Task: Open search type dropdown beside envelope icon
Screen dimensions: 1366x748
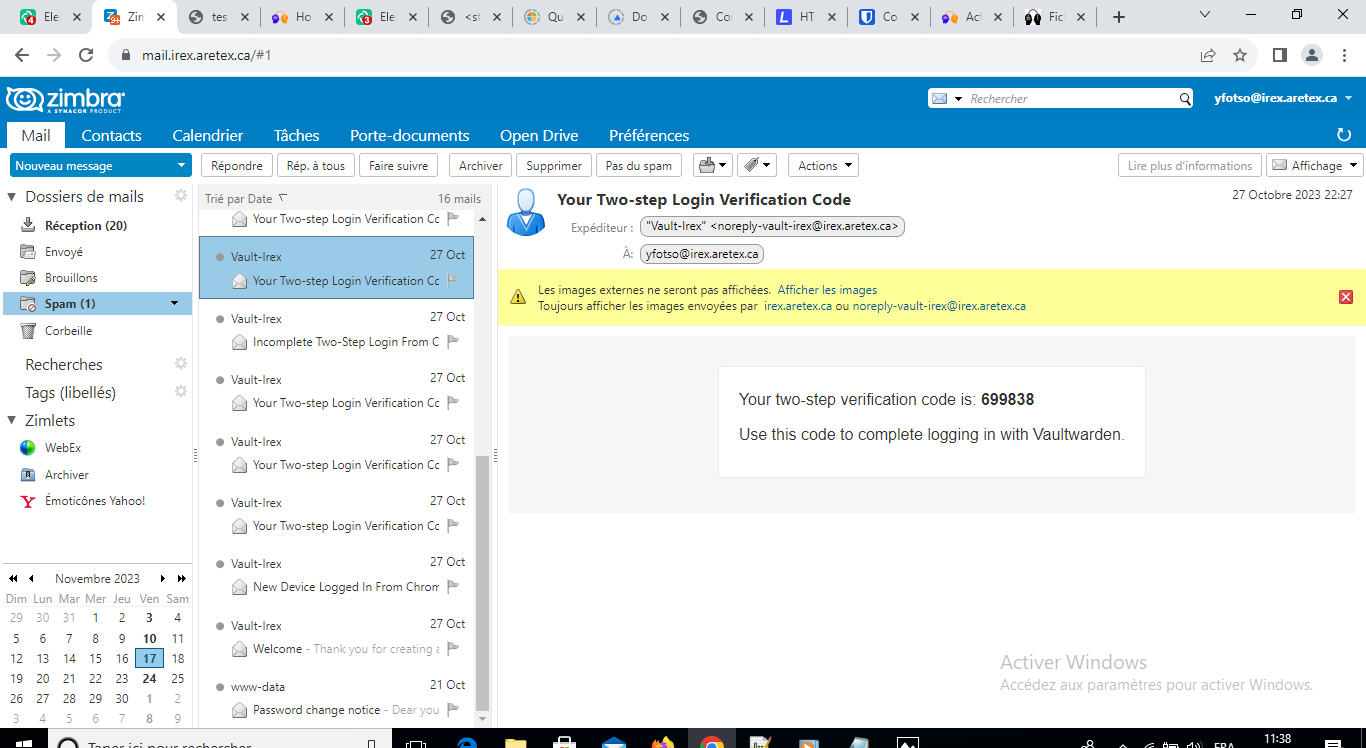Action: pos(958,99)
